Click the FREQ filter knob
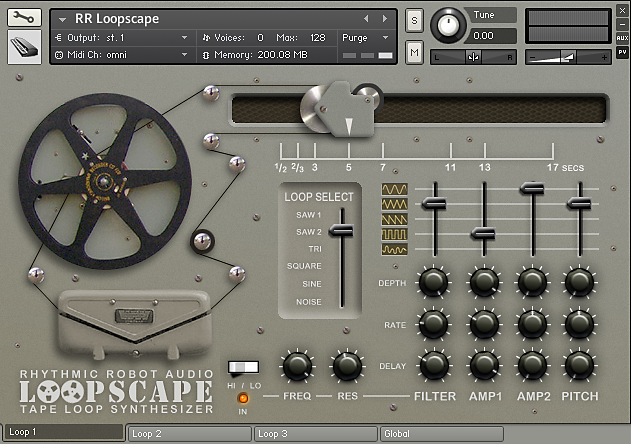The height and width of the screenshot is (444, 631). pos(298,366)
